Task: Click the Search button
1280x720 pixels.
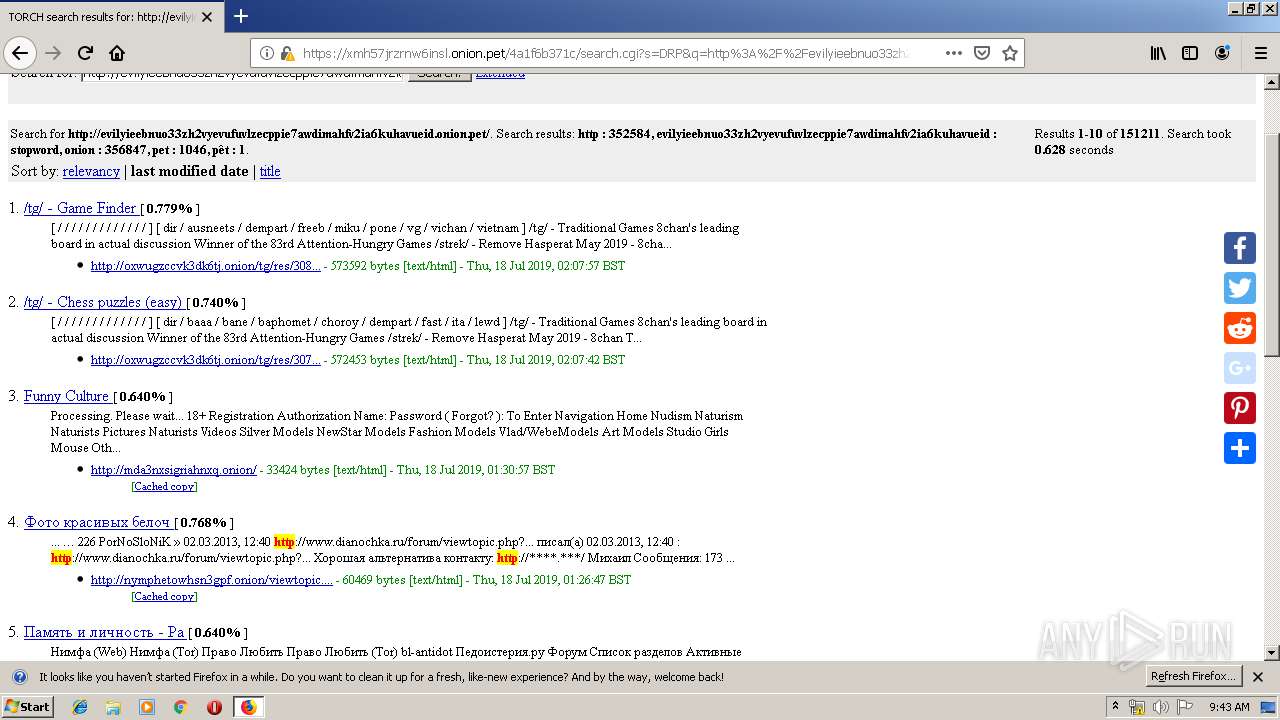Action: 439,75
